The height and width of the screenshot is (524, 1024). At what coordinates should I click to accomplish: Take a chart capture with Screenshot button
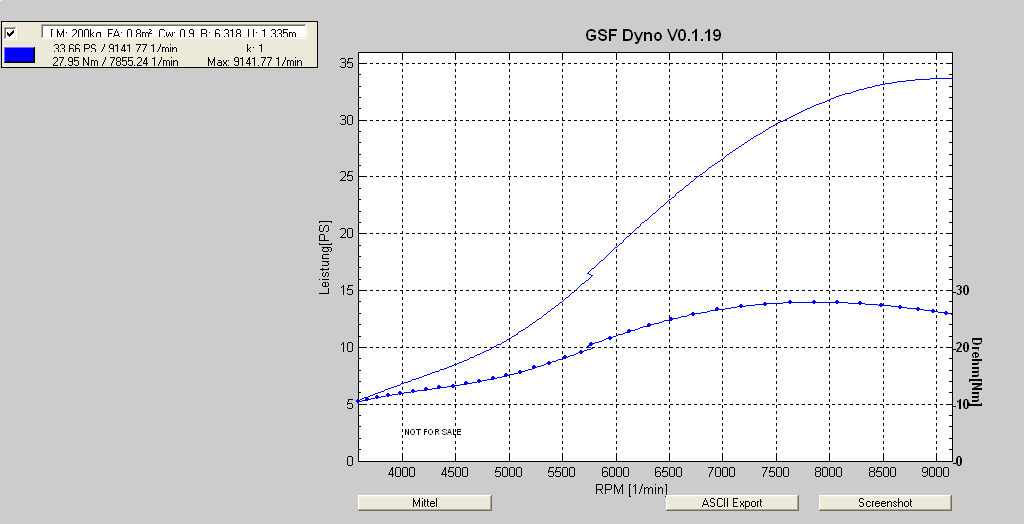884,502
